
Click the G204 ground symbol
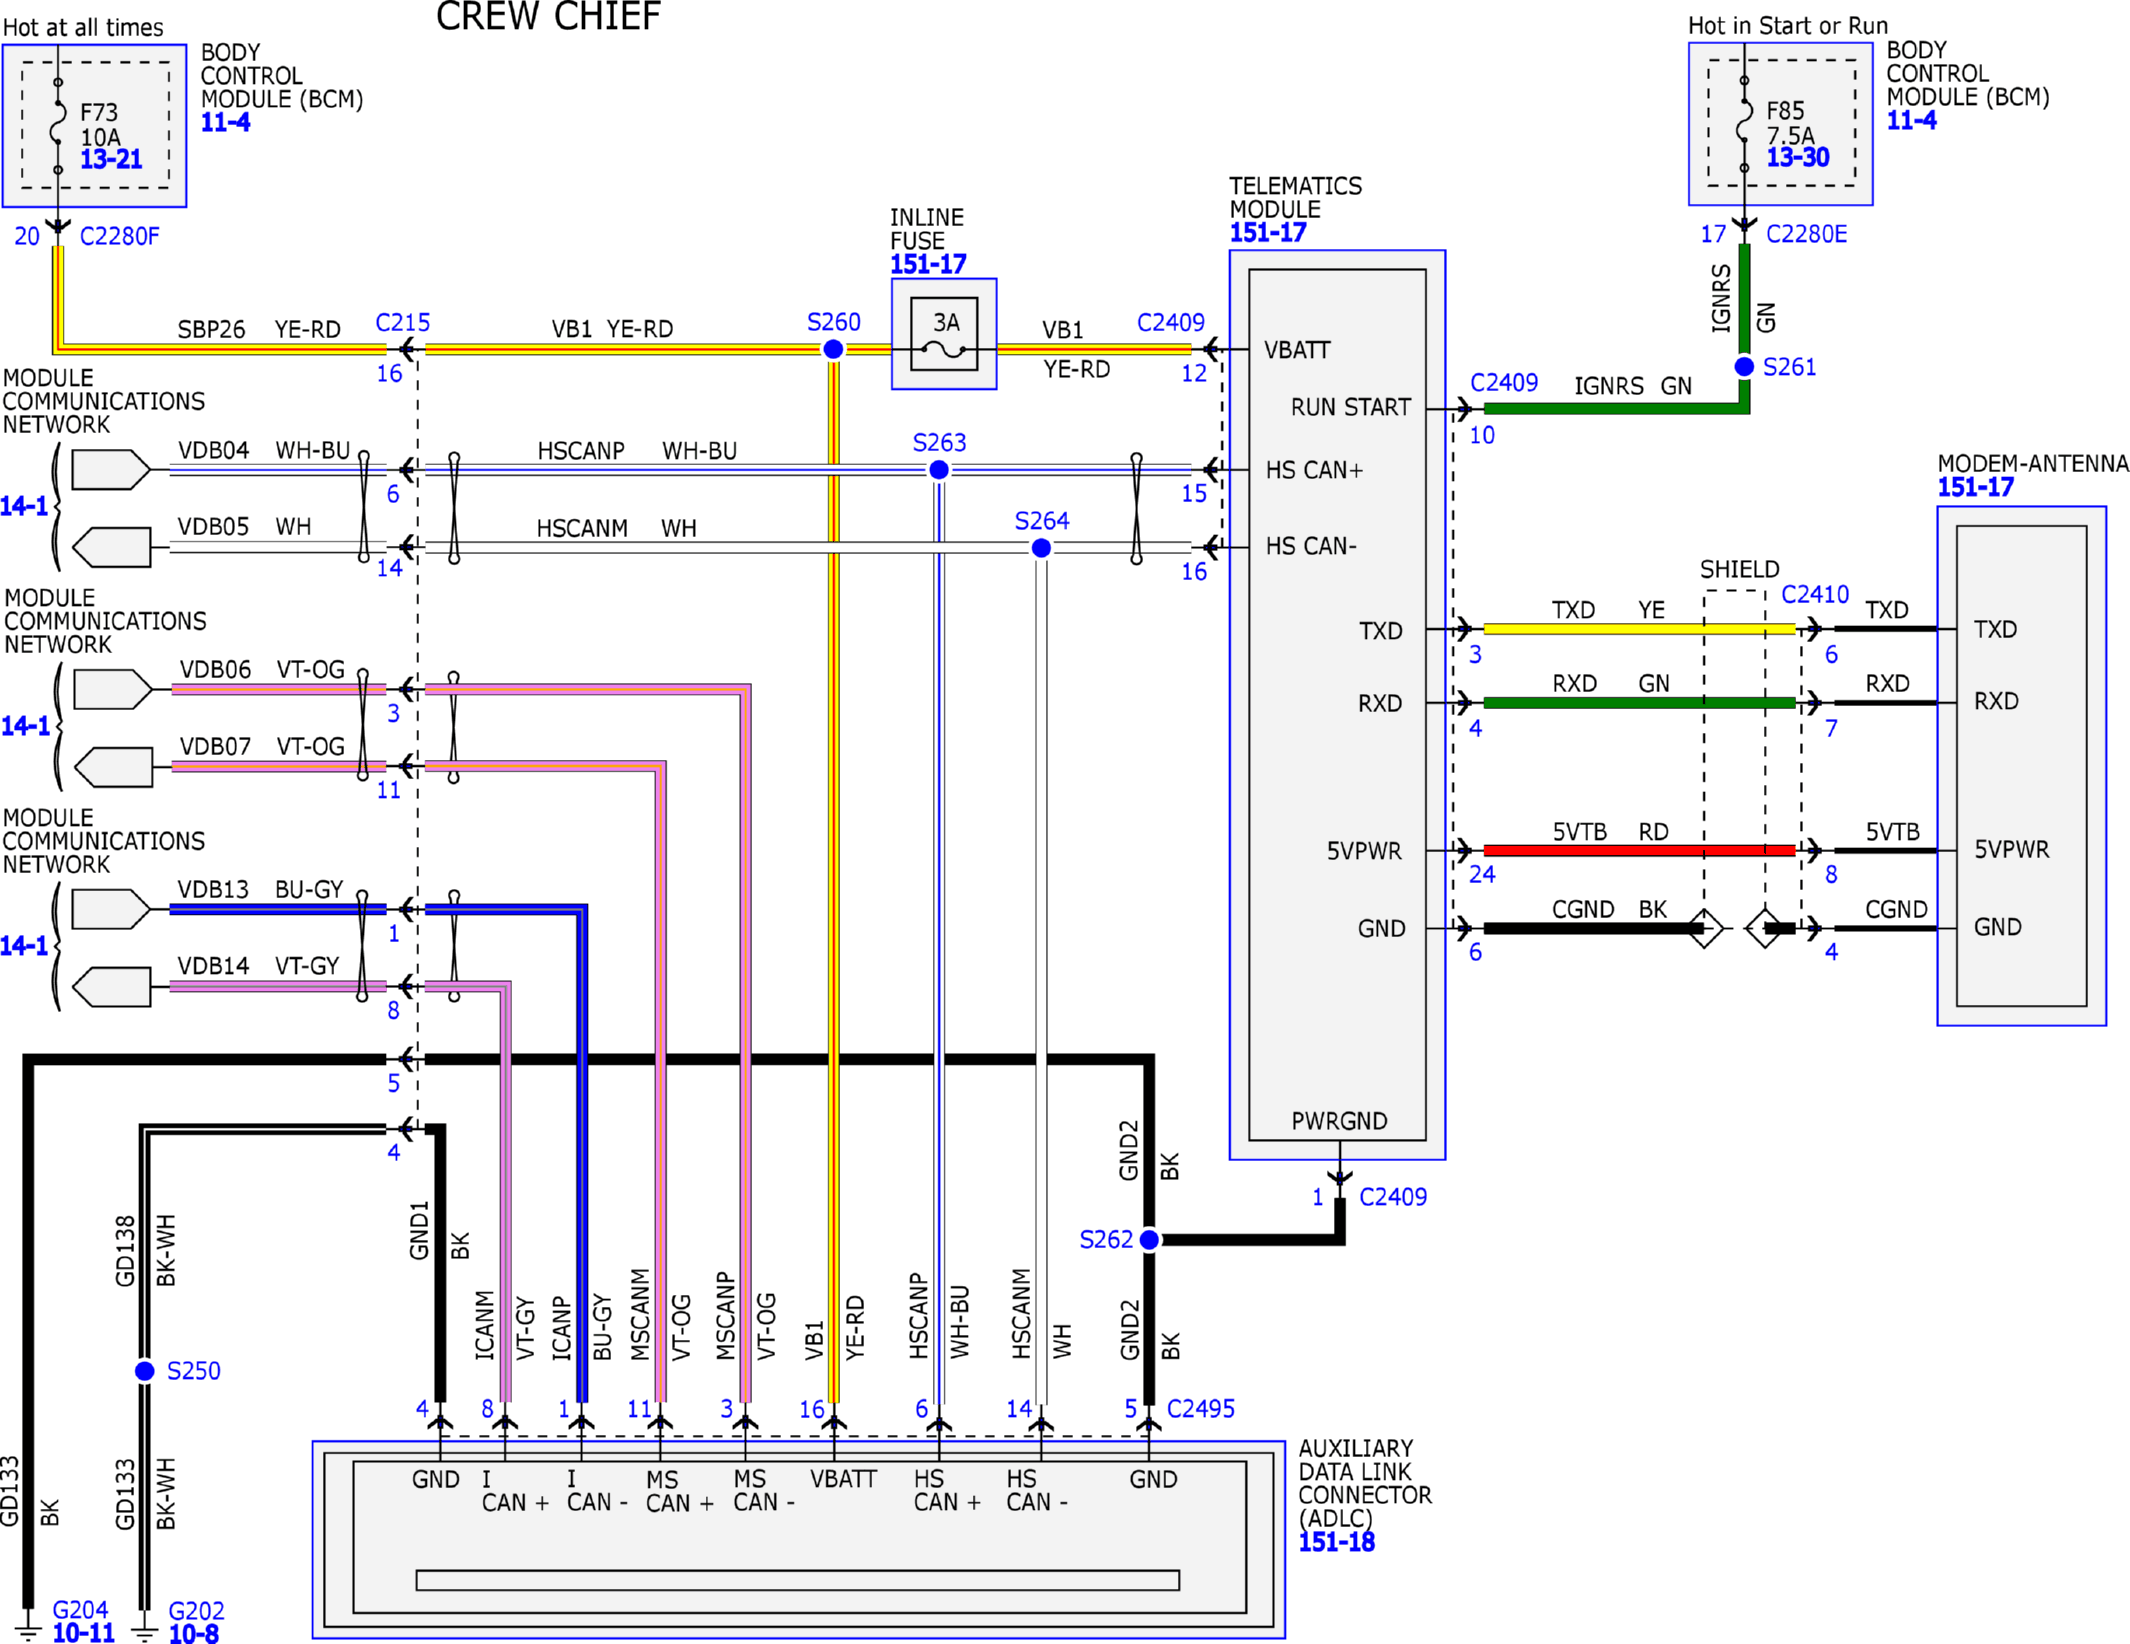(28, 1626)
